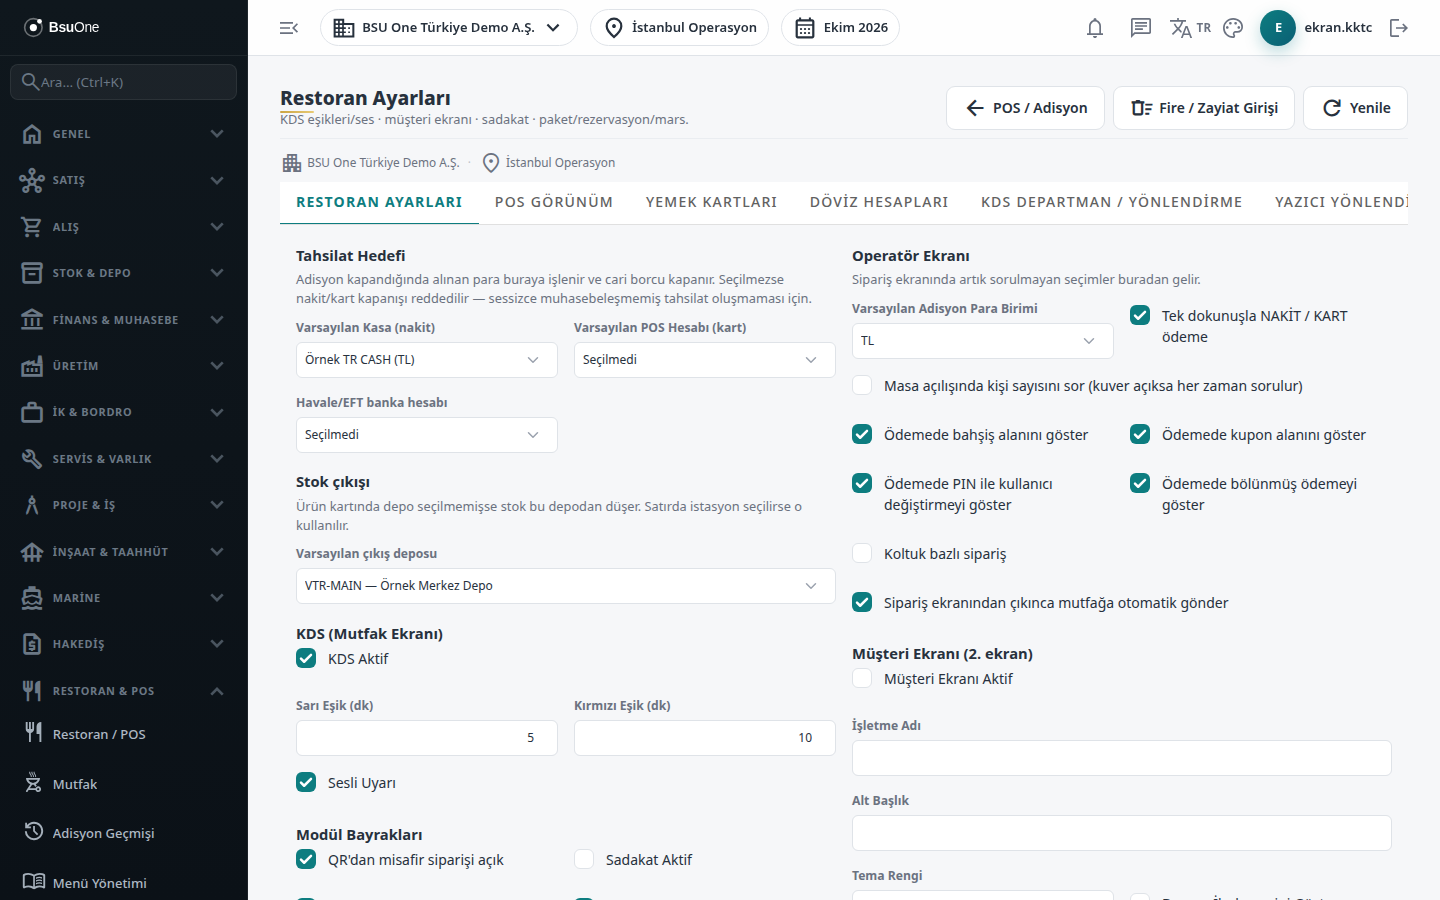Switch to POS GÖRÜNÜM tab
The height and width of the screenshot is (900, 1440).
coord(554,202)
